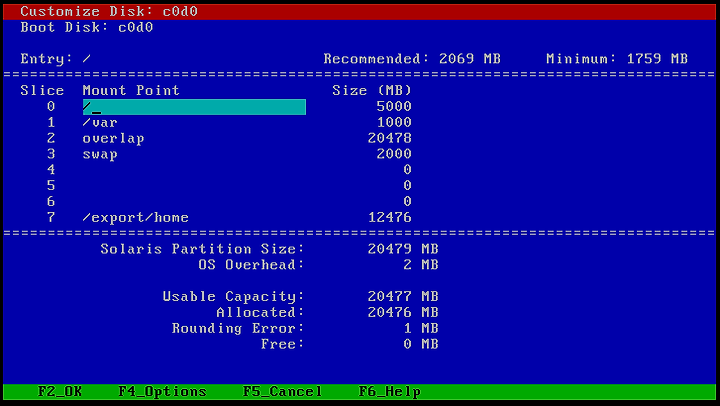Select the overlap mount point entry

[113, 138]
